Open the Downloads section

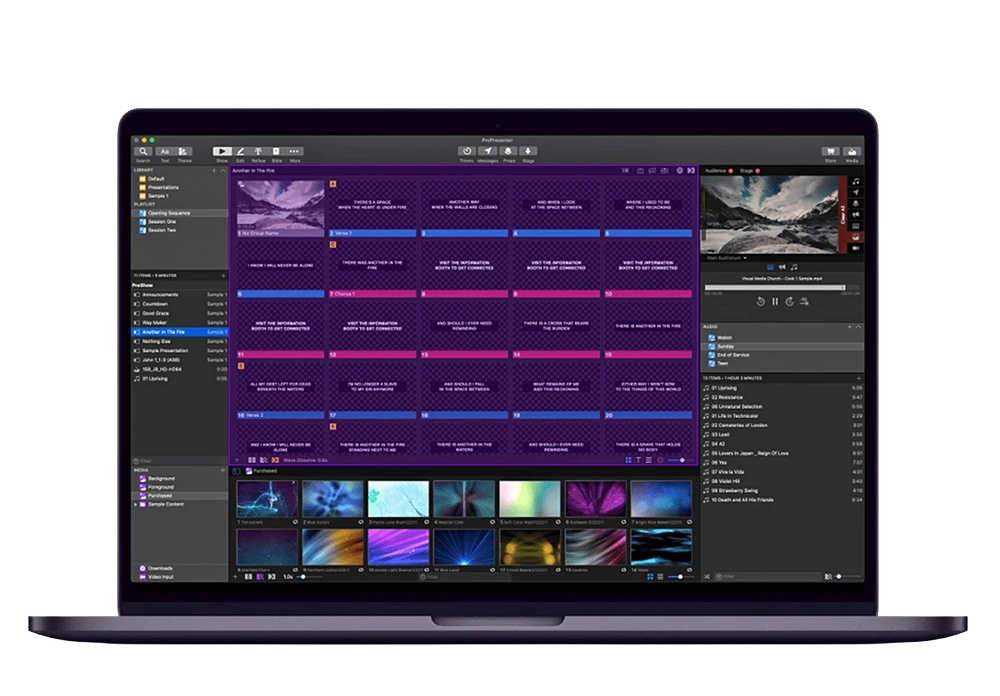[x=179, y=568]
